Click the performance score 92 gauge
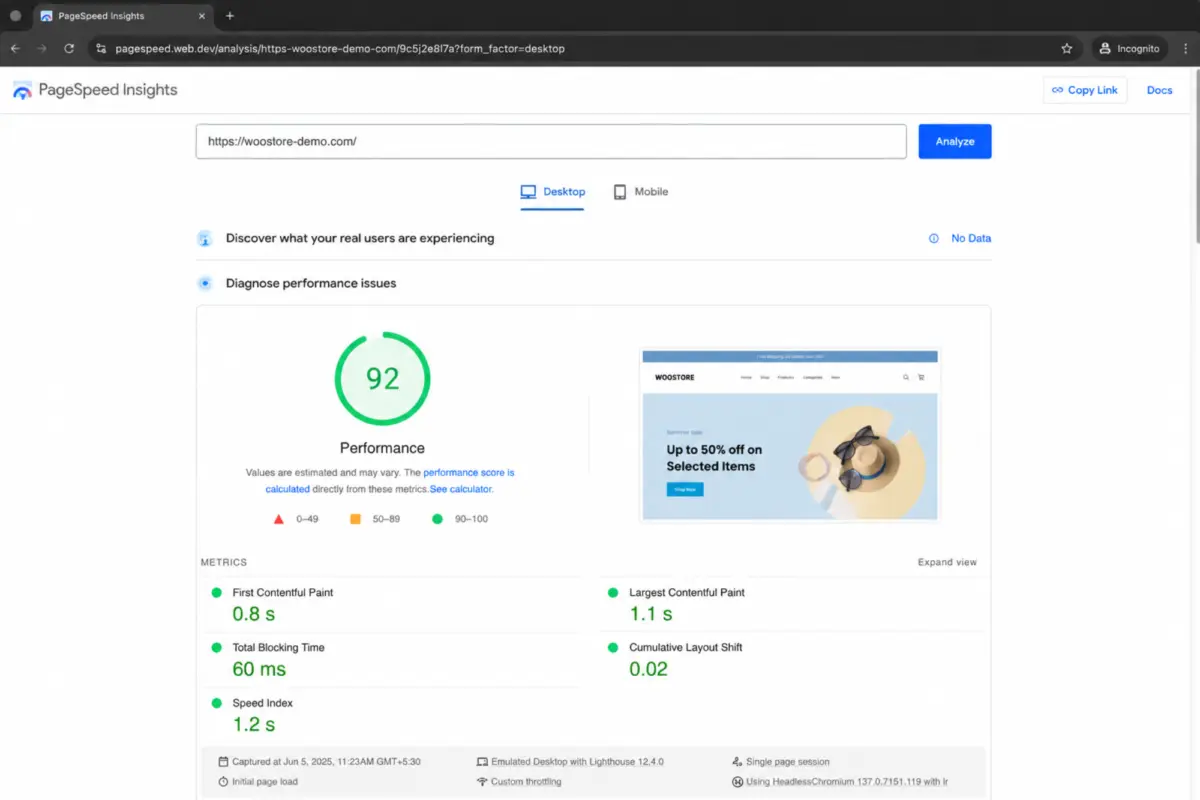 (382, 379)
